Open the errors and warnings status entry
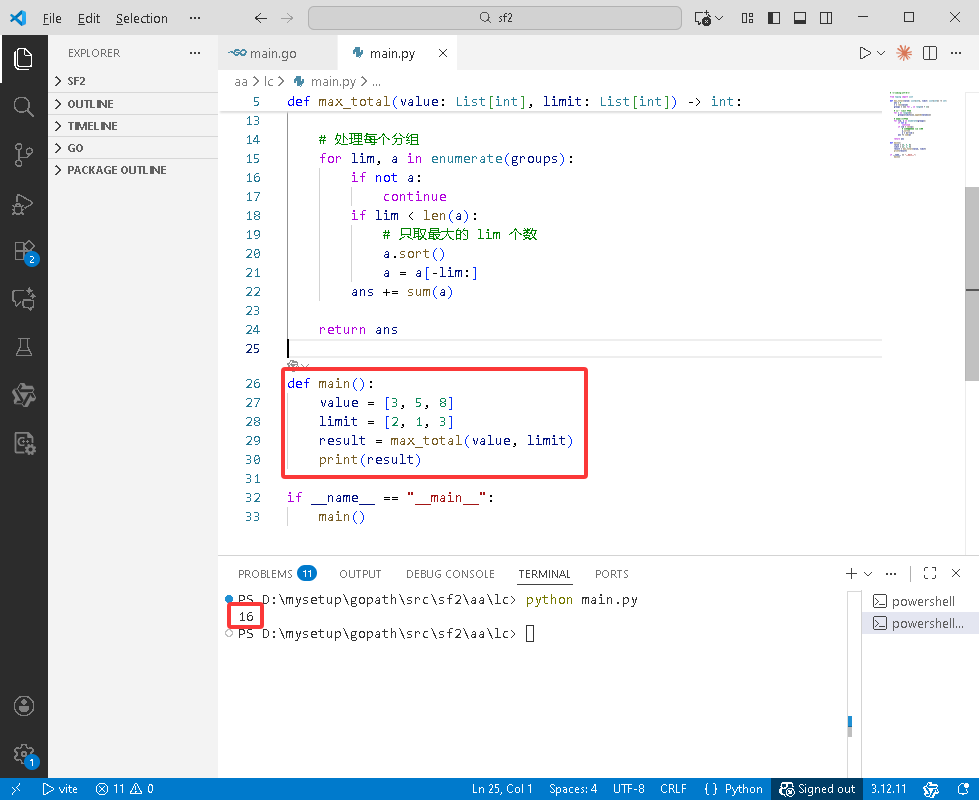 [x=124, y=789]
